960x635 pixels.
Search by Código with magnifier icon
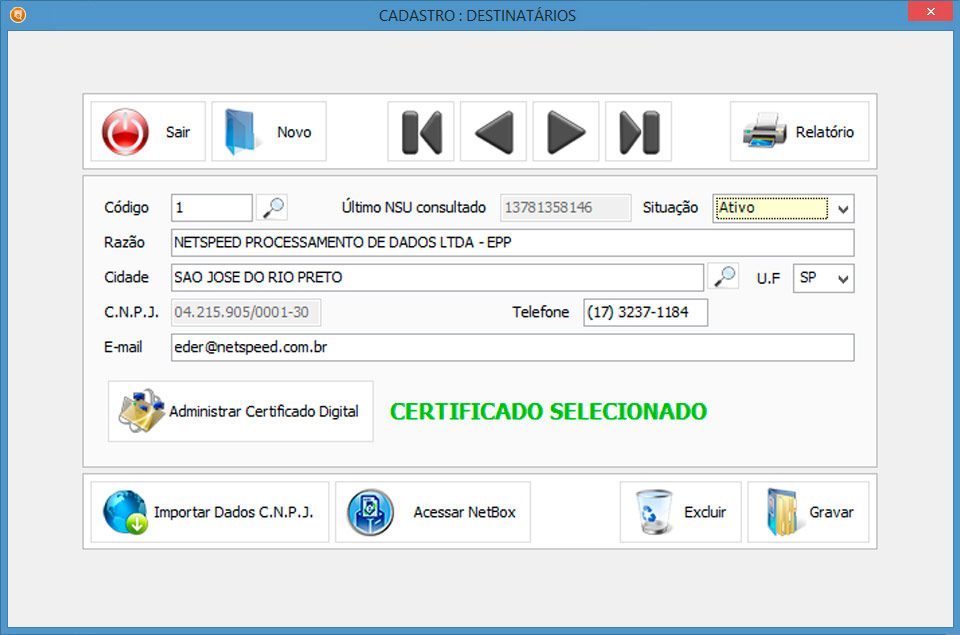[272, 208]
